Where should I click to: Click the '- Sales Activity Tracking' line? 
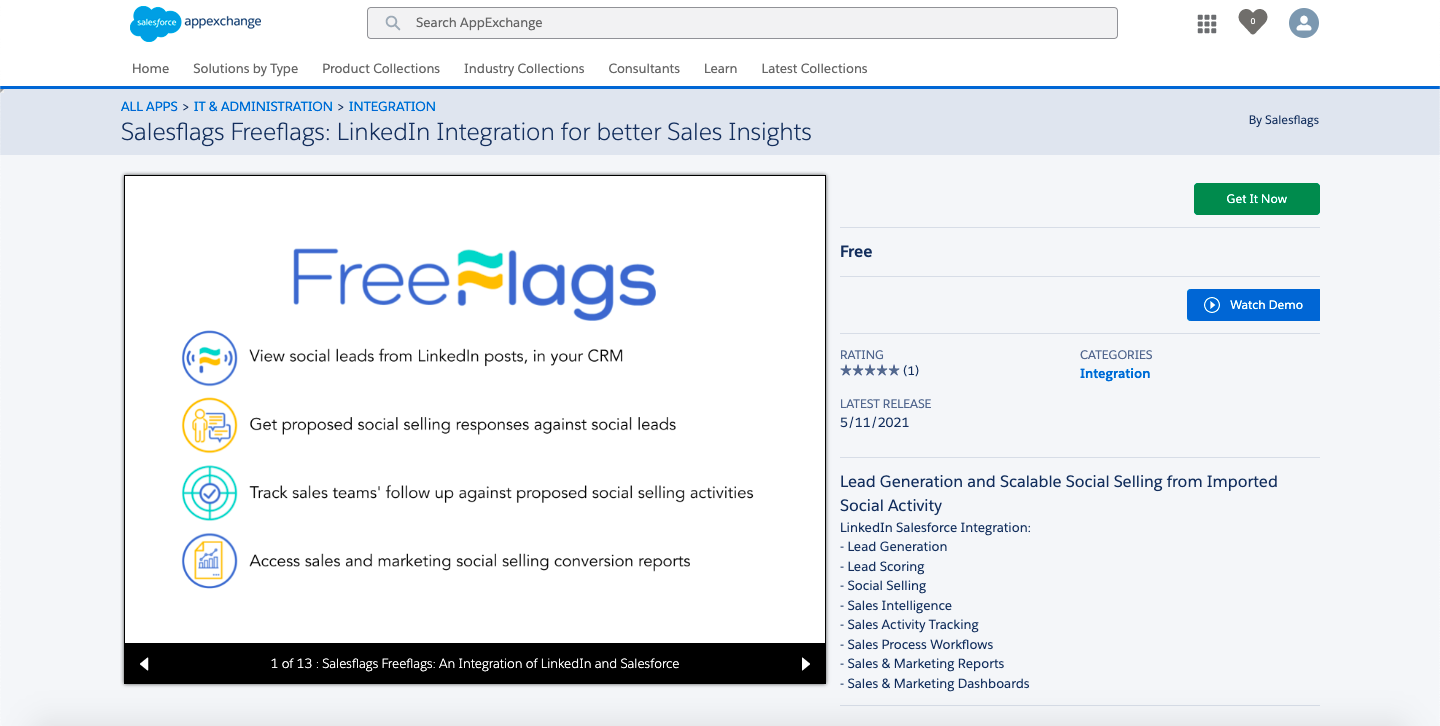(x=909, y=625)
